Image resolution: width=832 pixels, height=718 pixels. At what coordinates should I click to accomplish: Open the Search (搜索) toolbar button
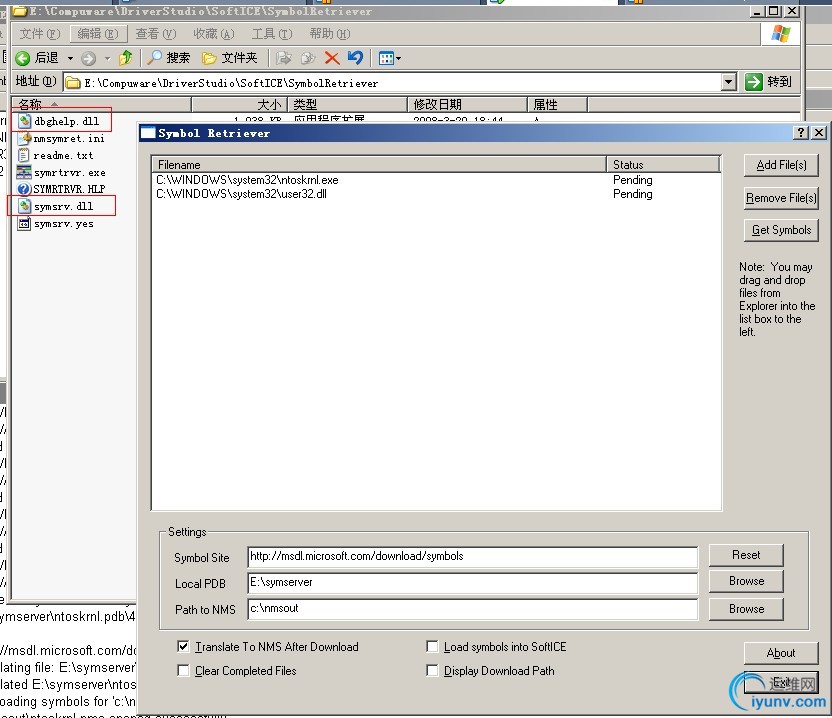[x=169, y=58]
